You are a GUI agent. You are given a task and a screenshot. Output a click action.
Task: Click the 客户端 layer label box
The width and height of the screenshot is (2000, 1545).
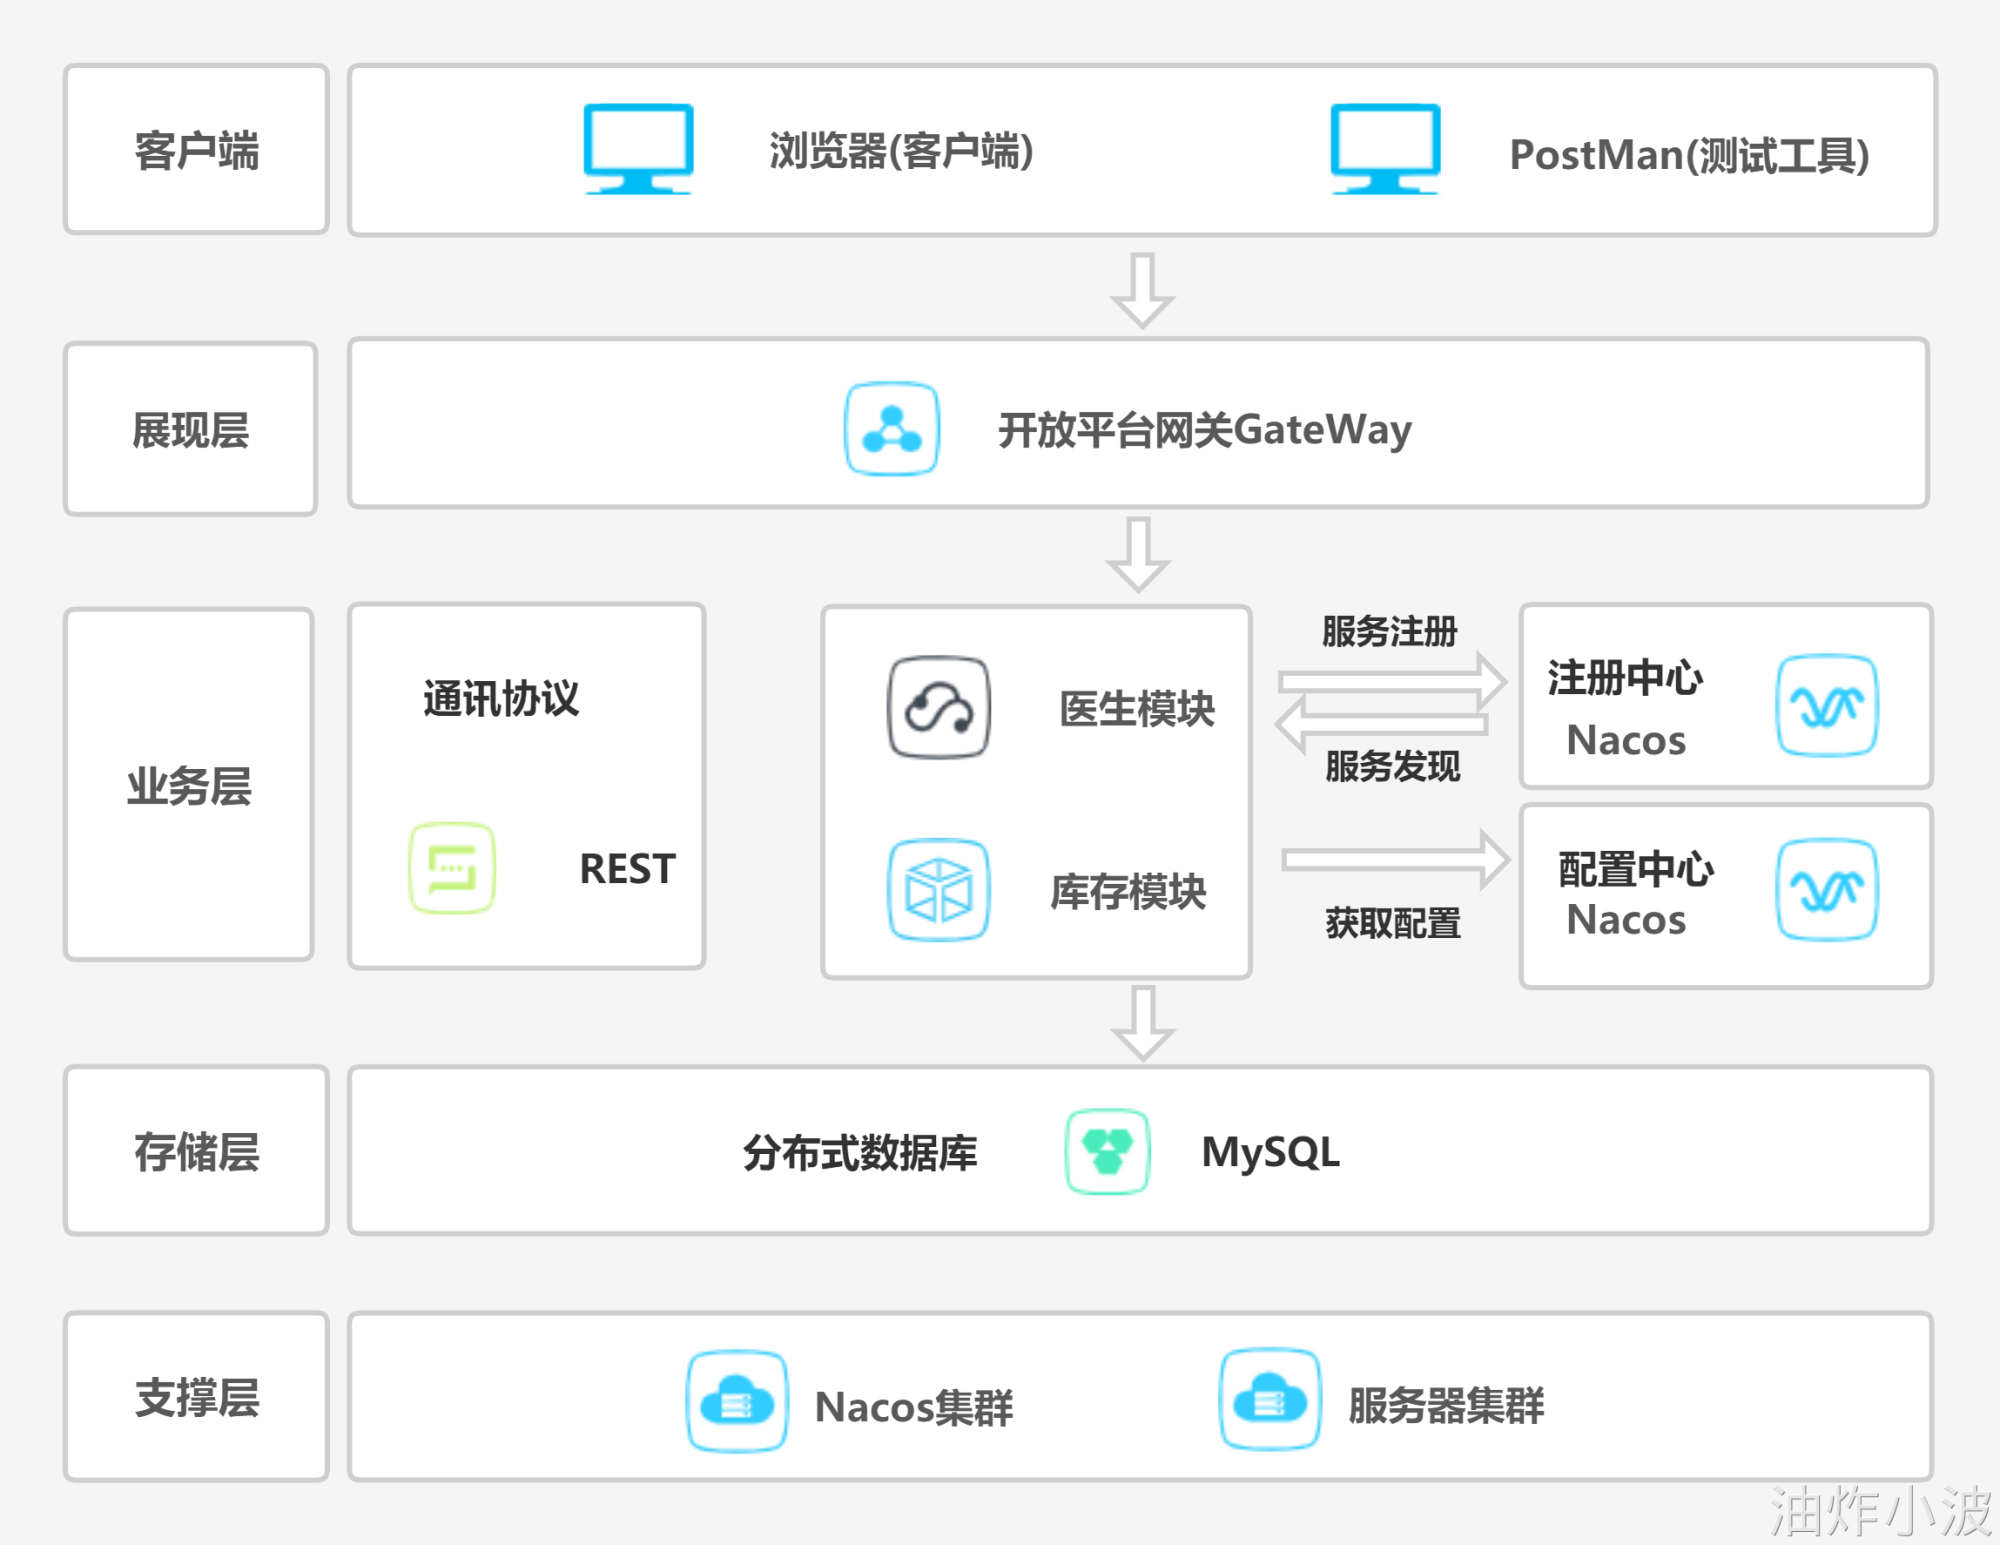point(196,150)
